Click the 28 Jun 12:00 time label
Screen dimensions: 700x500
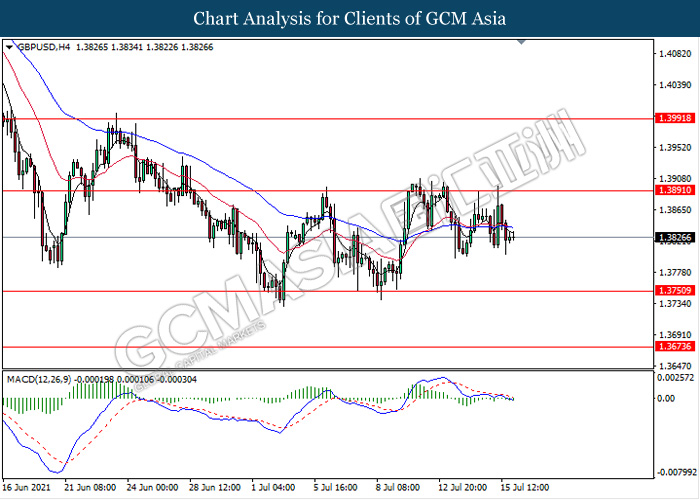click(215, 488)
